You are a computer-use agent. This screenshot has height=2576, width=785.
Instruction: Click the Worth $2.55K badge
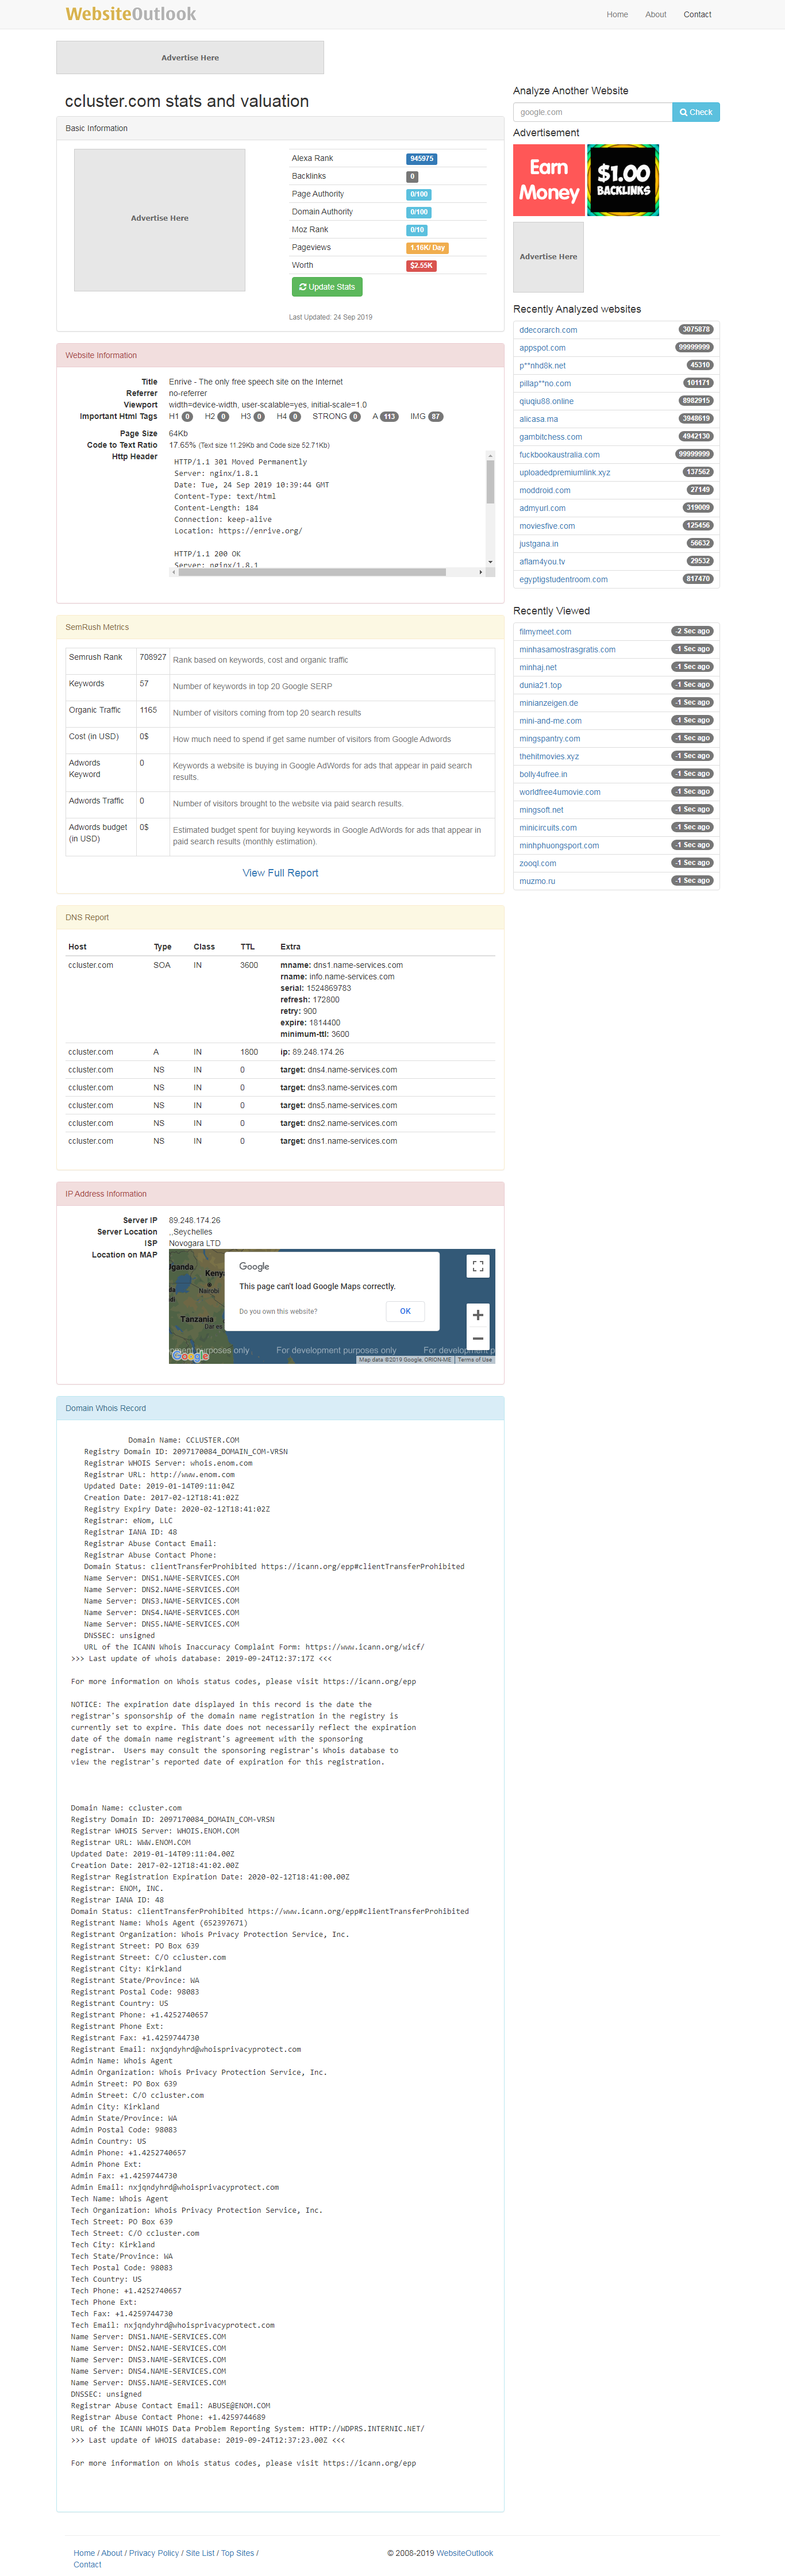421,266
